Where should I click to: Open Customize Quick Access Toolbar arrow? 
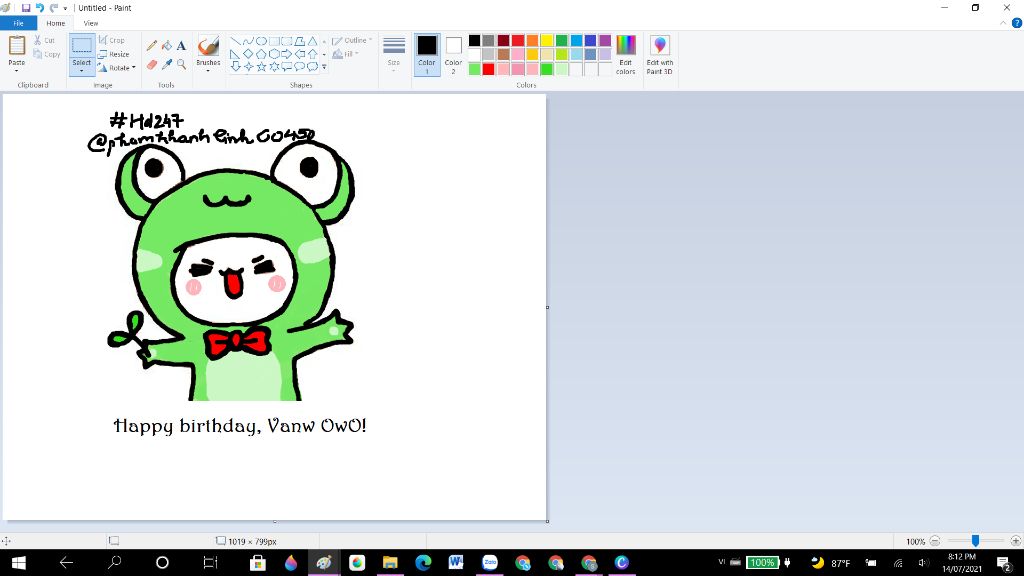tap(65, 8)
